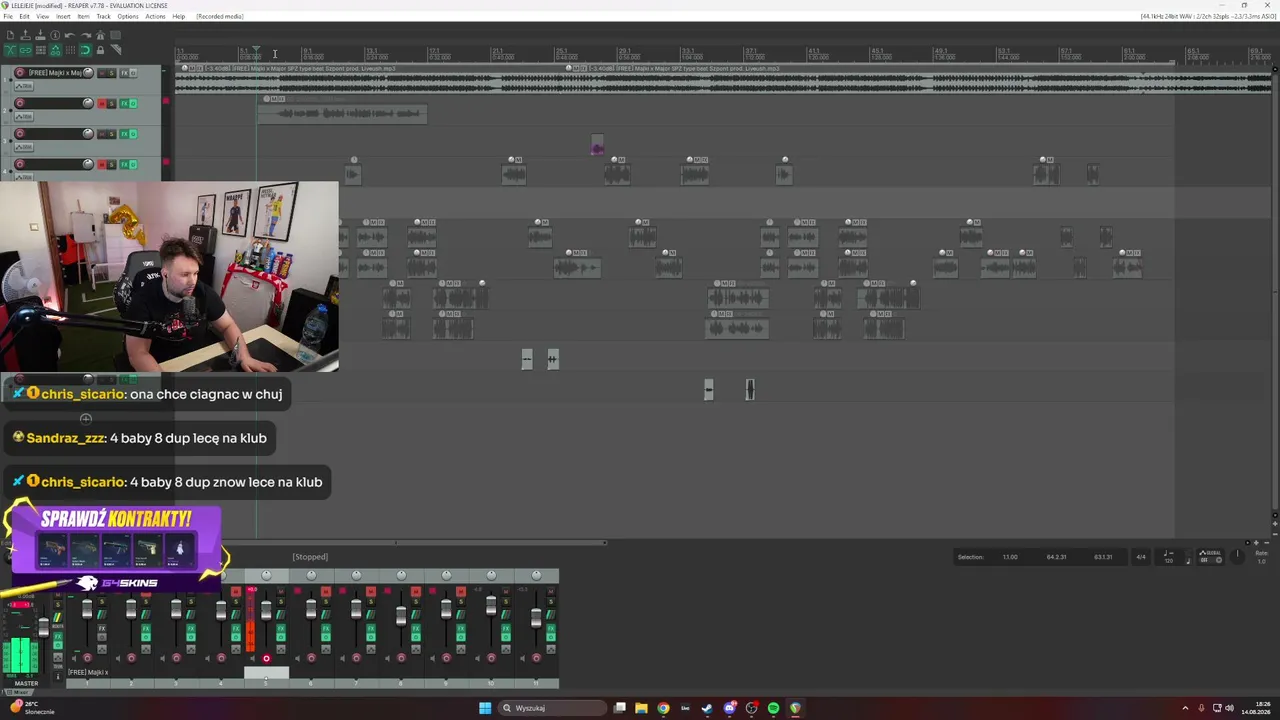Image resolution: width=1280 pixels, height=720 pixels.
Task: Click the selection end value 64.2.31
Action: point(1056,557)
